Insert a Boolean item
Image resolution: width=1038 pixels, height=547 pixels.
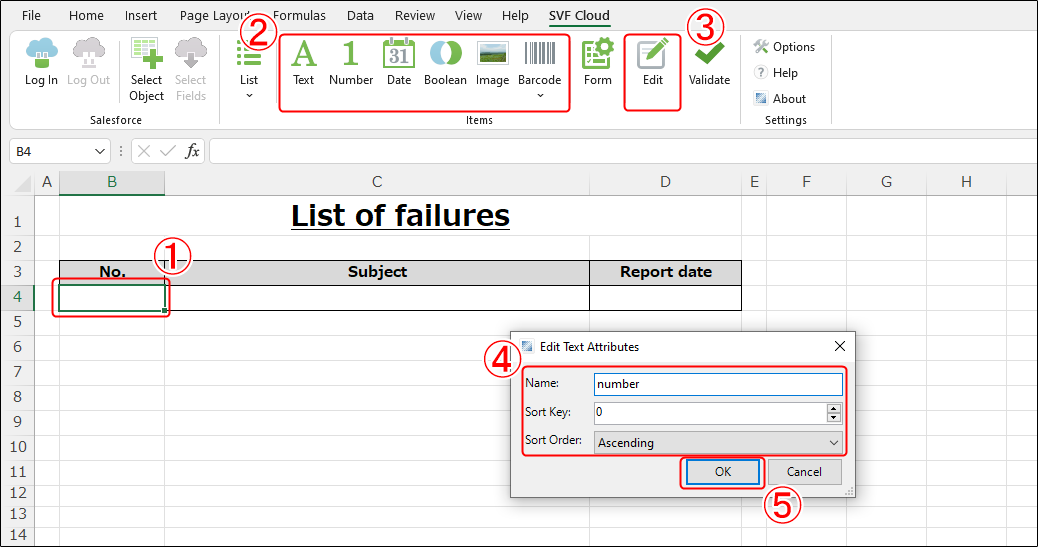coord(445,63)
